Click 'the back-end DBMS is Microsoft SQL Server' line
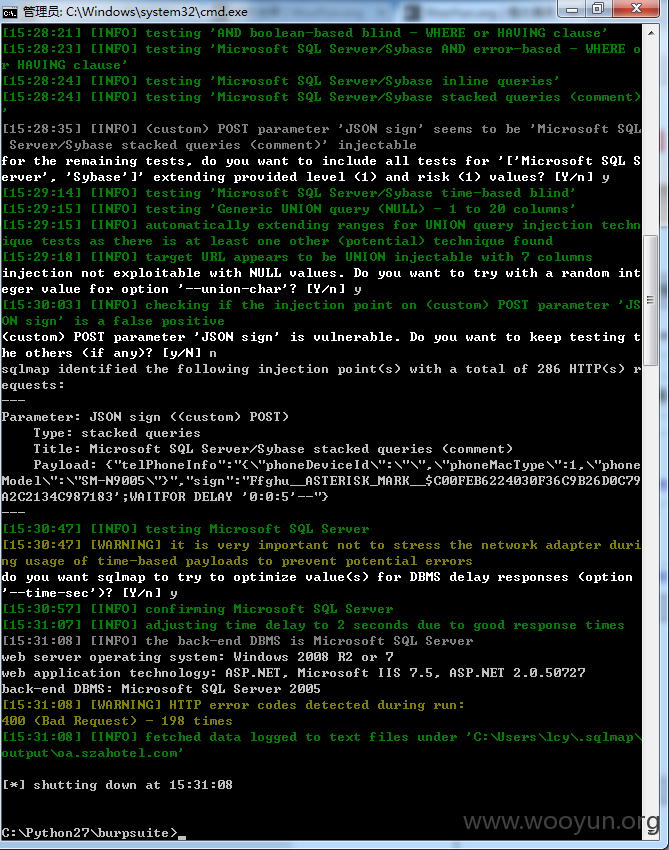The width and height of the screenshot is (669, 850). pos(237,641)
